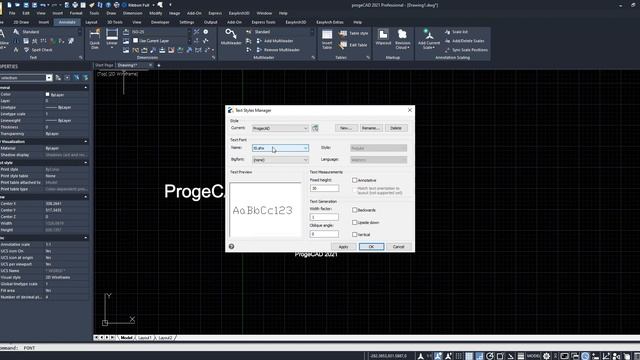Open the font Name dropdown
Image resolution: width=640 pixels, height=360 pixels.
(x=280, y=148)
